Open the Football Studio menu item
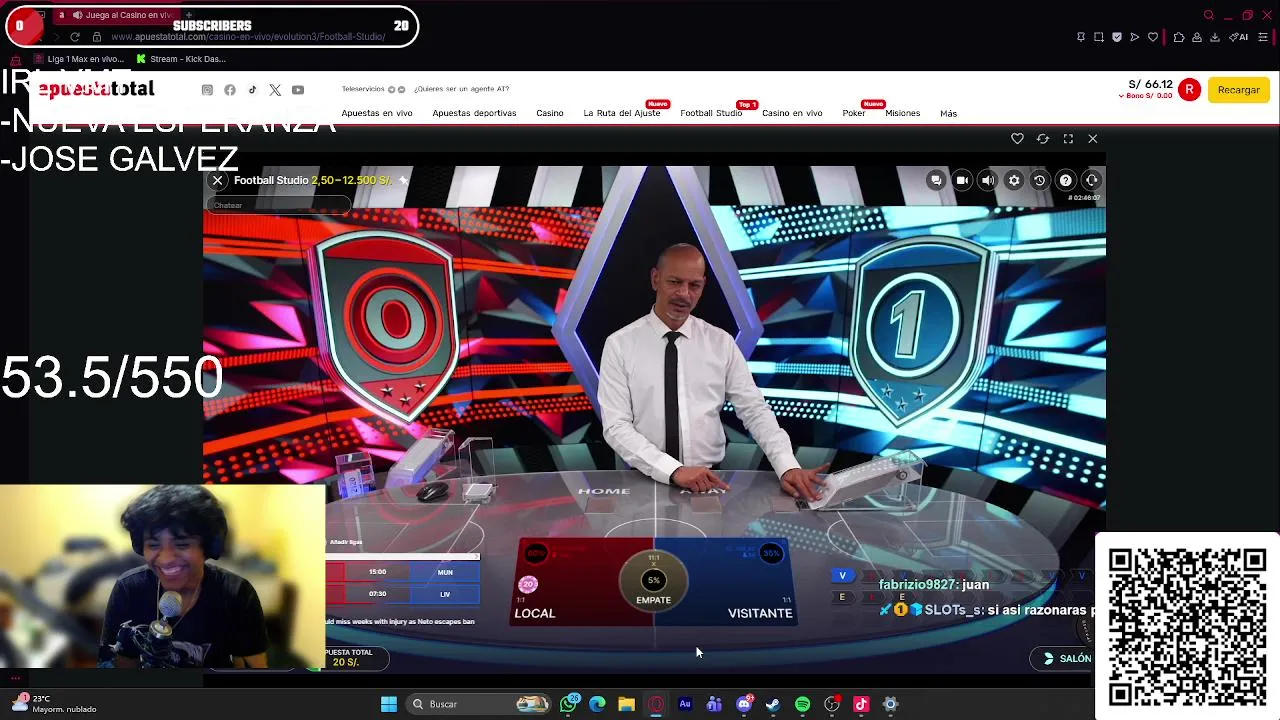Screen dimensions: 1280x720 [x=711, y=113]
